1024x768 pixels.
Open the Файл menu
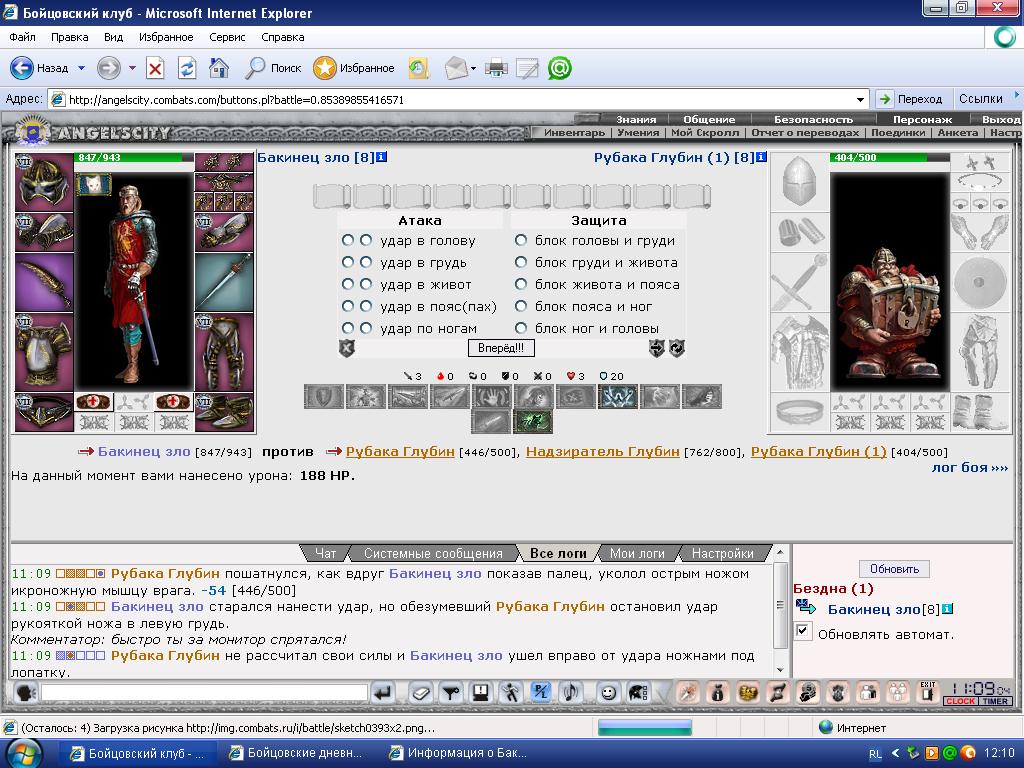tap(22, 37)
